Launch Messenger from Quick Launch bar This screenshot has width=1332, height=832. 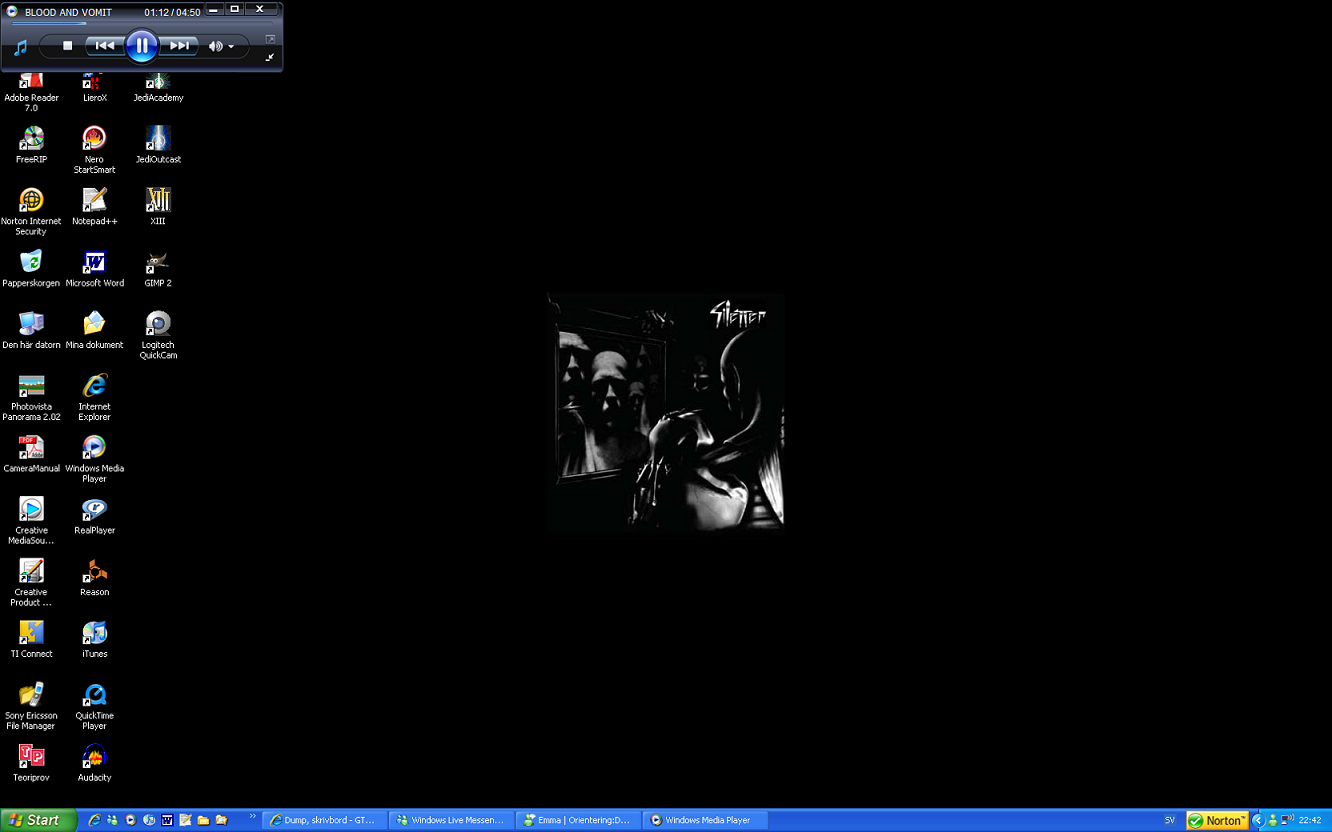pos(112,820)
